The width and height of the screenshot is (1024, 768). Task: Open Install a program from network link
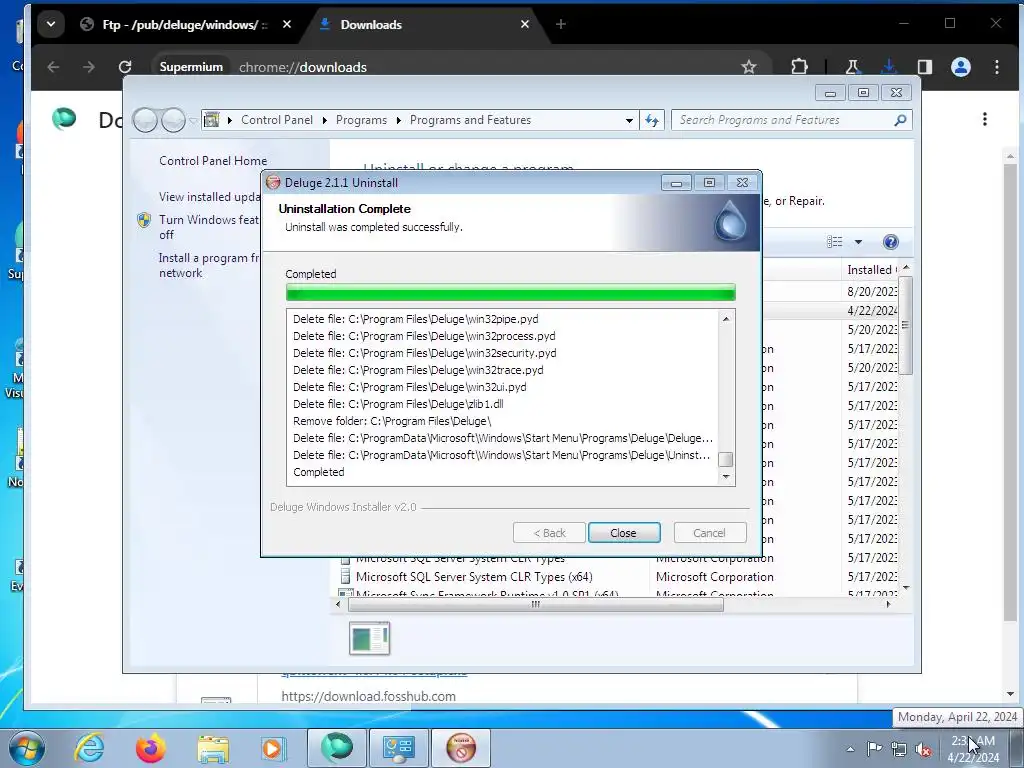point(209,265)
